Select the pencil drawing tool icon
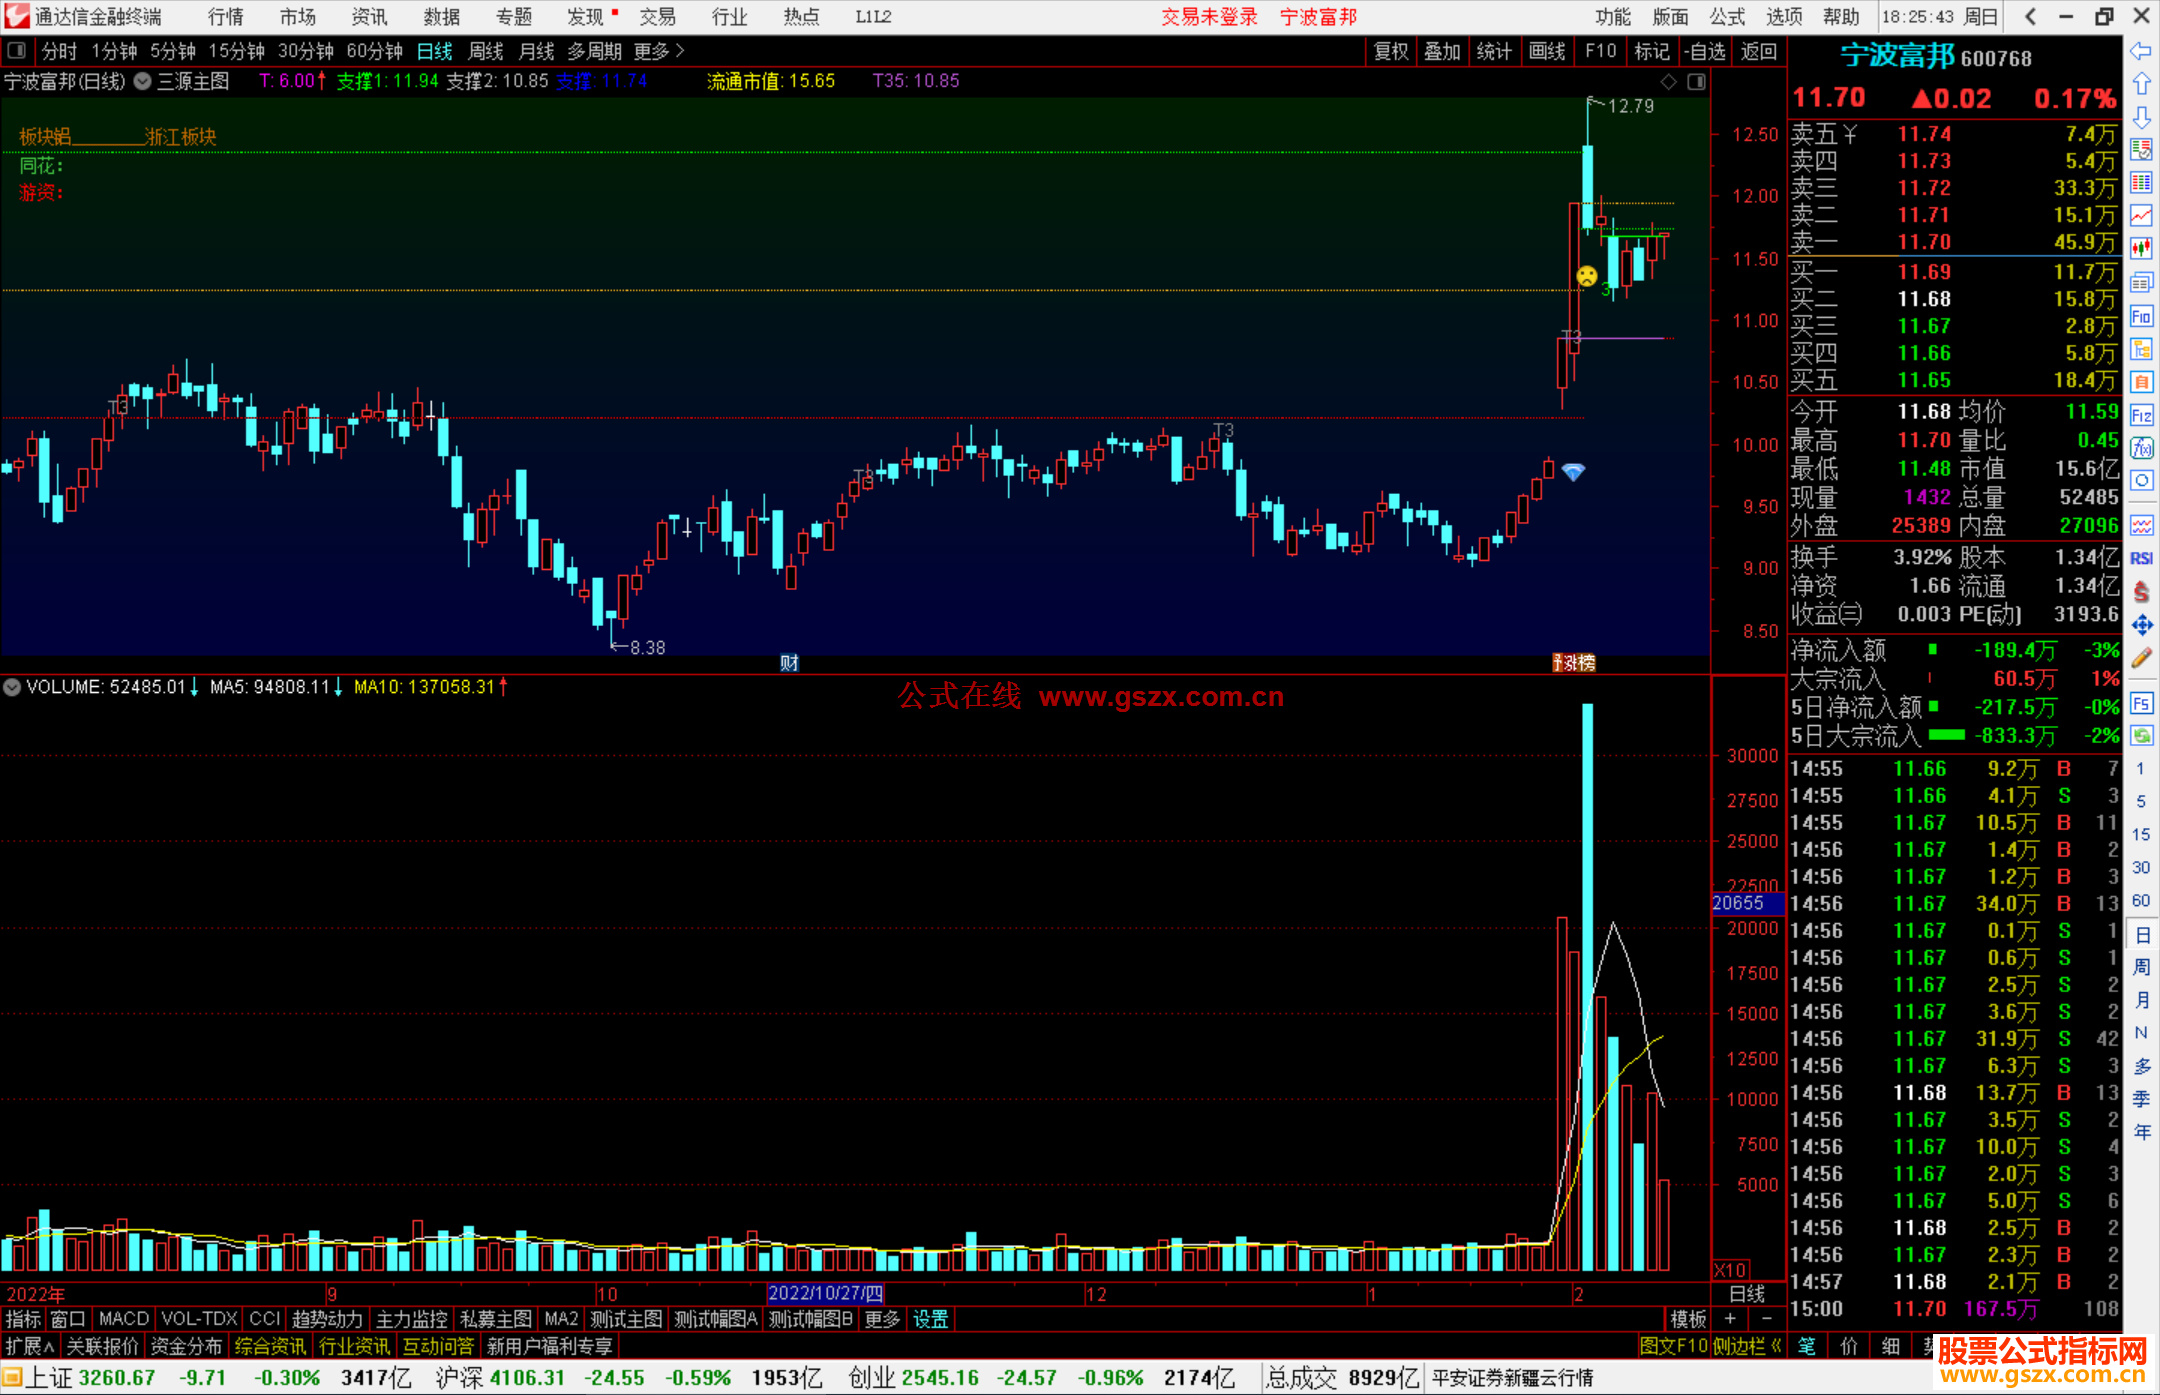2160x1395 pixels. (x=2141, y=658)
